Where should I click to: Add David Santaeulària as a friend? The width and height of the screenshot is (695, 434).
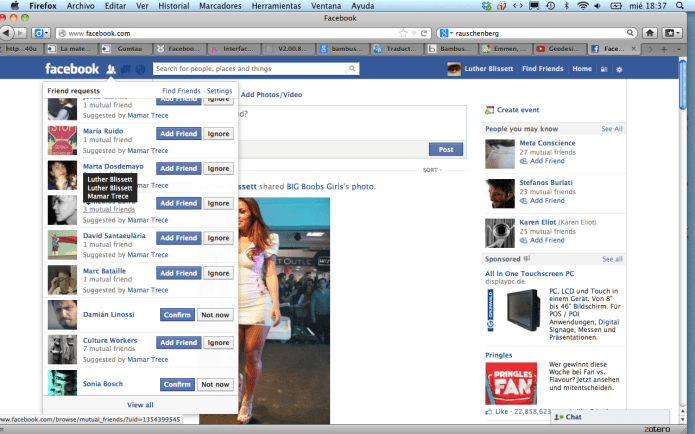click(179, 238)
